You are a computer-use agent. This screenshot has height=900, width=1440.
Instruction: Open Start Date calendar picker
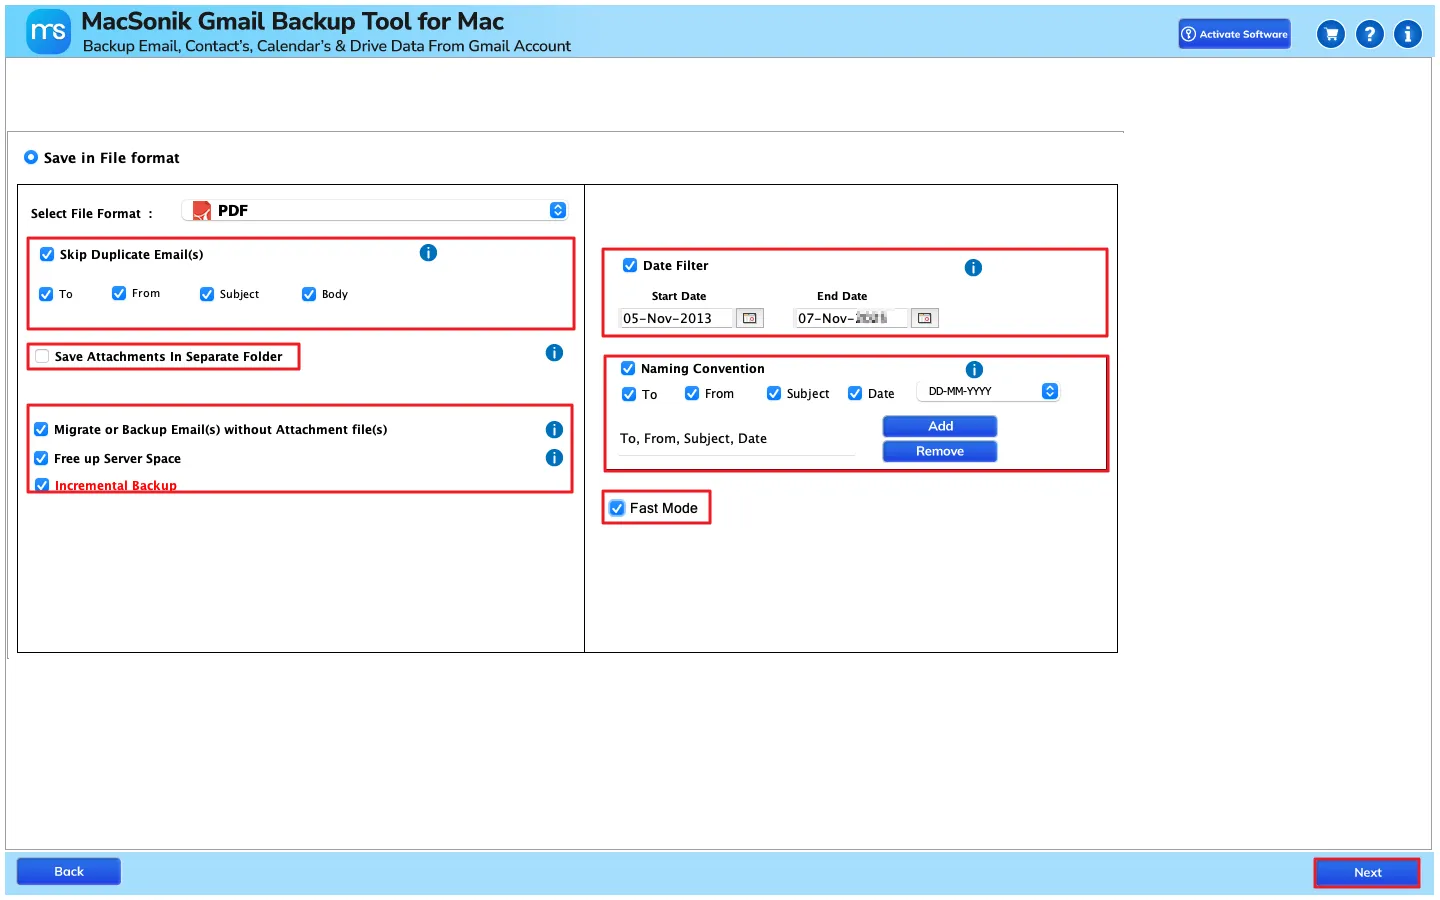pyautogui.click(x=750, y=318)
